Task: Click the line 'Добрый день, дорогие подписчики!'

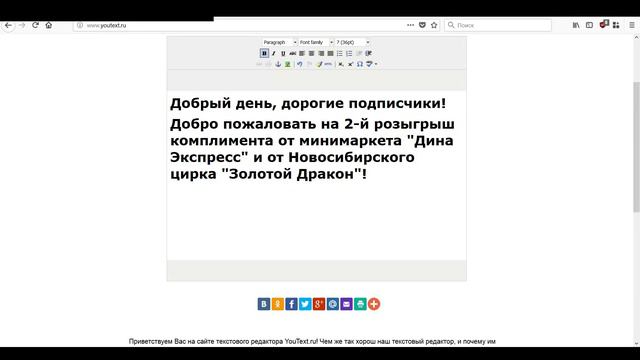Action: (x=308, y=103)
